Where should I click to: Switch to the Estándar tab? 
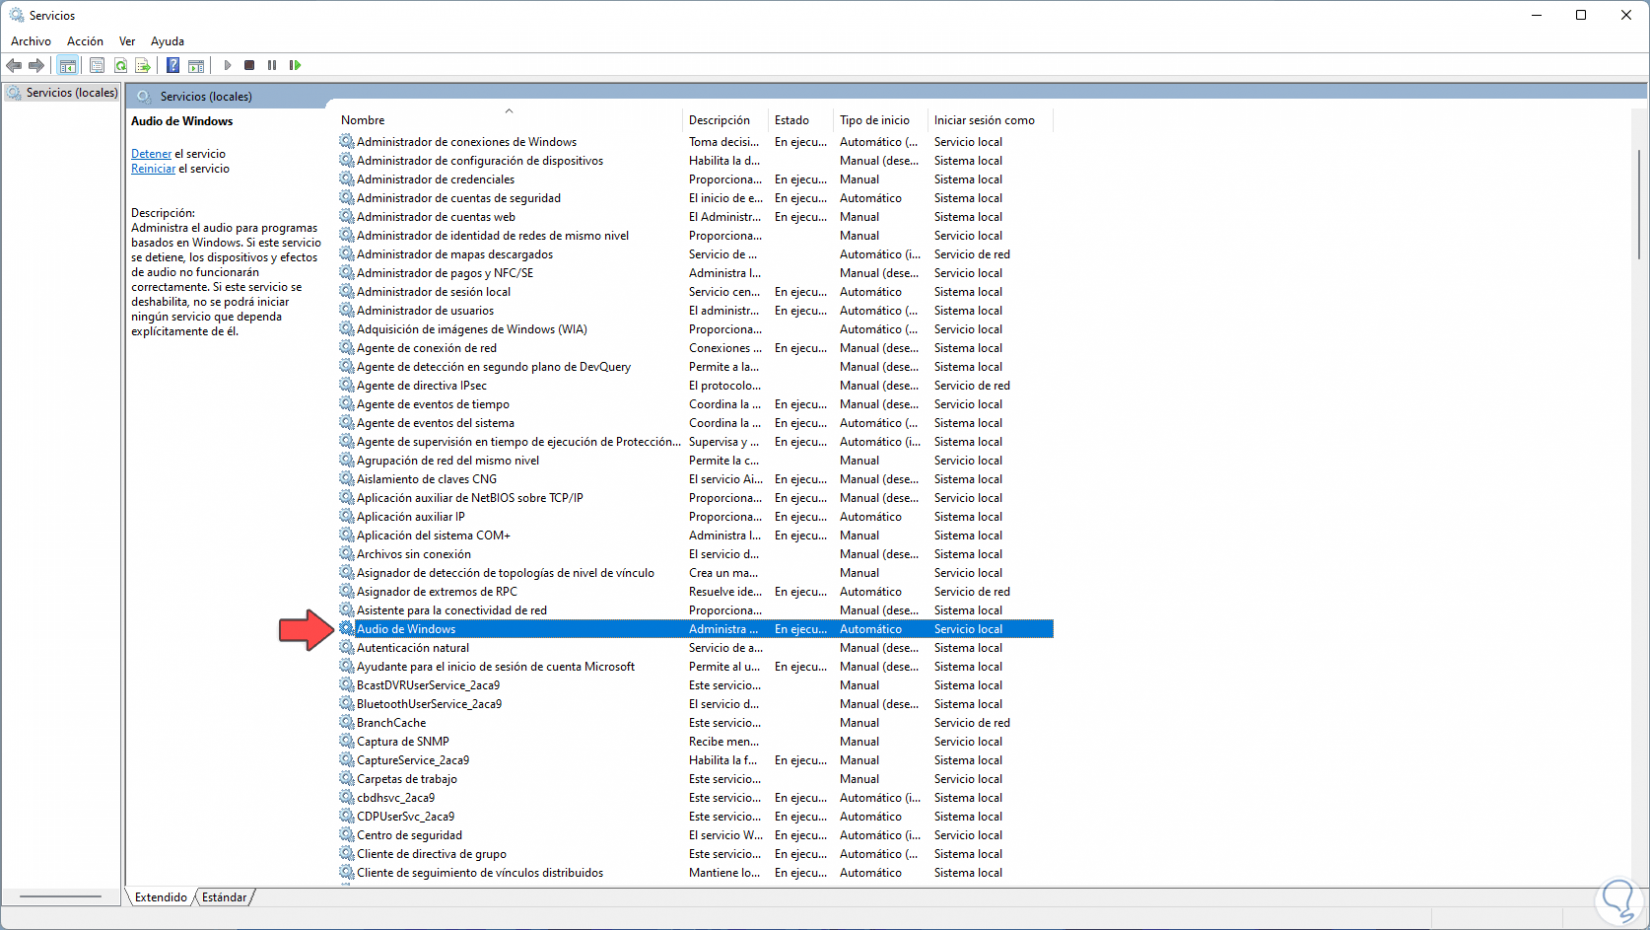(x=224, y=897)
